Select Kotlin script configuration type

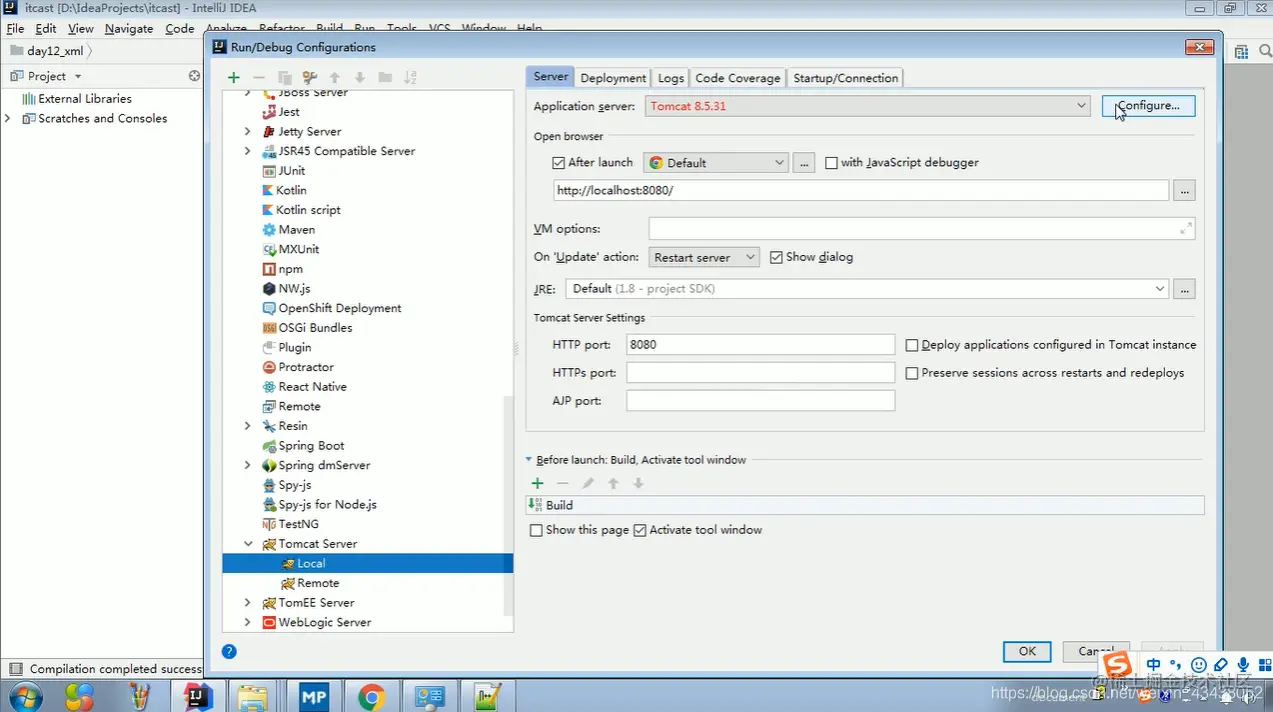click(x=309, y=210)
